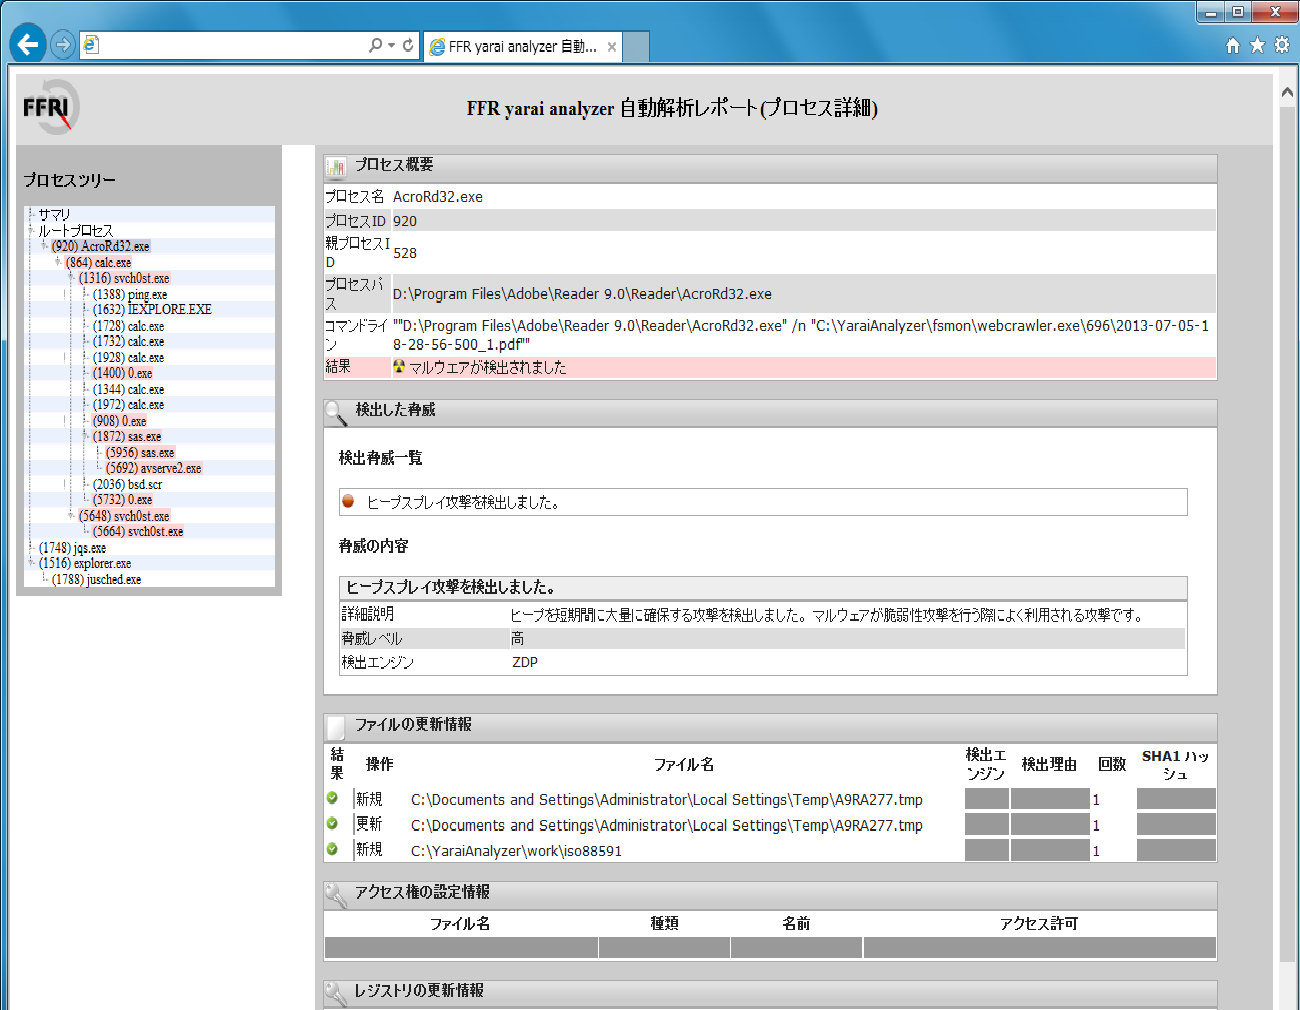Click green check icon beside iso88591 file row
The height and width of the screenshot is (1010, 1300).
[332, 849]
